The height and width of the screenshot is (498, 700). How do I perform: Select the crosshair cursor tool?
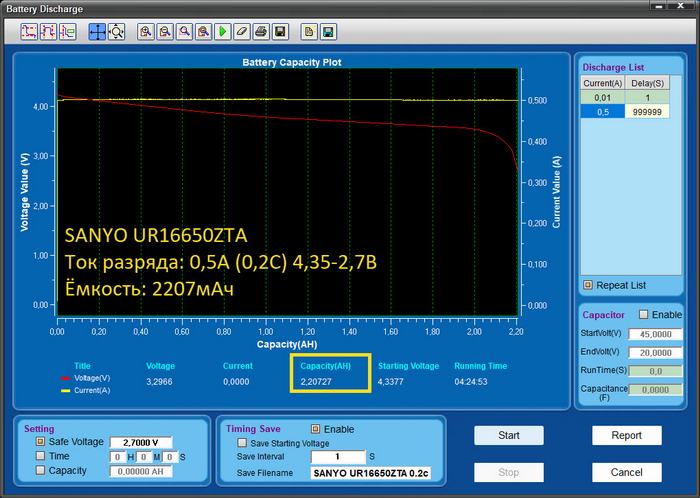point(97,32)
